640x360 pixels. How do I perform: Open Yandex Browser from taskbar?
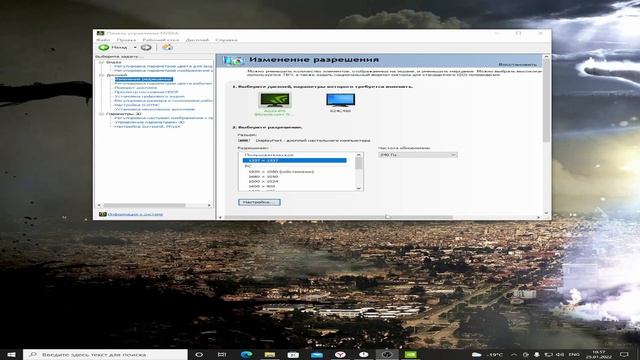coord(340,355)
